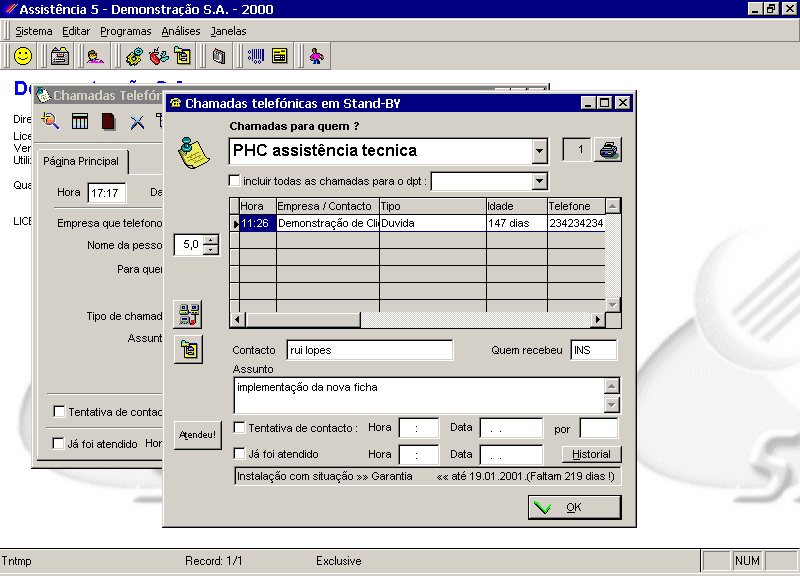Click the 'Quem recebeu' field
800x576 pixels.
pyautogui.click(x=594, y=350)
